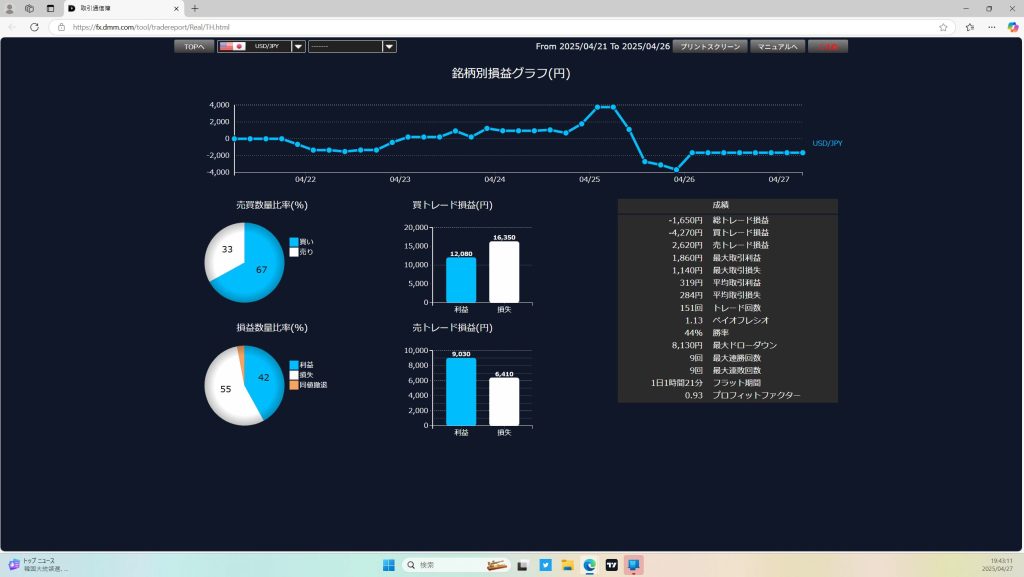Click the TOPへ button
The width and height of the screenshot is (1024, 577).
[194, 46]
